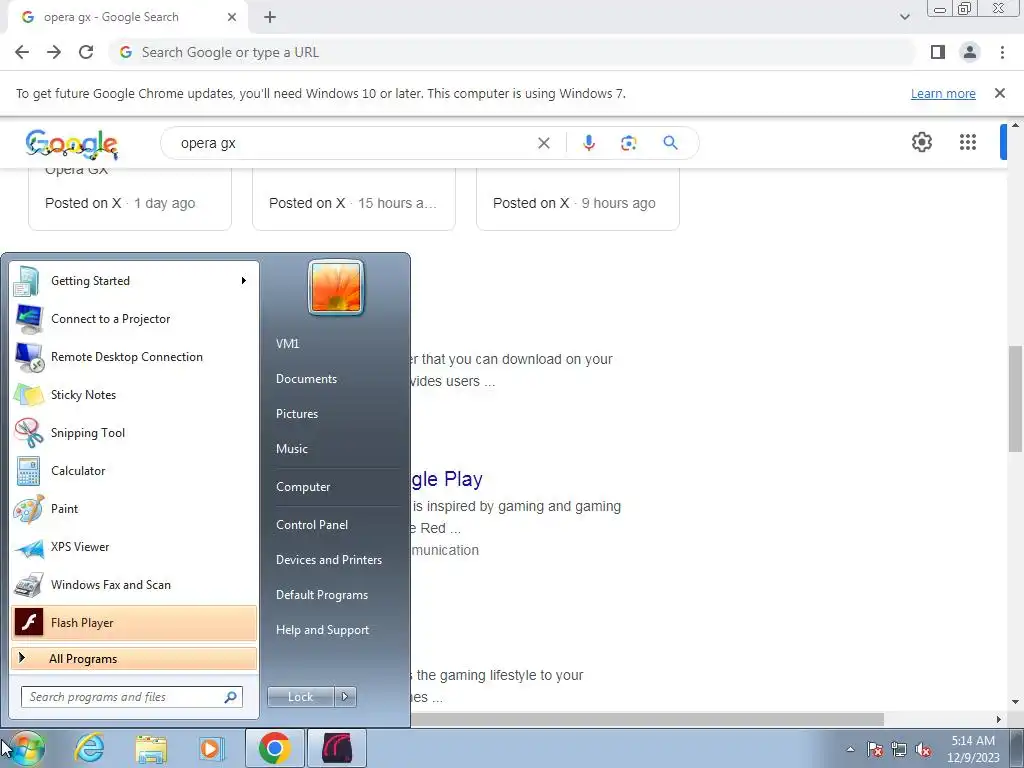
Task: Open a new Chrome tab
Action: pos(270,17)
